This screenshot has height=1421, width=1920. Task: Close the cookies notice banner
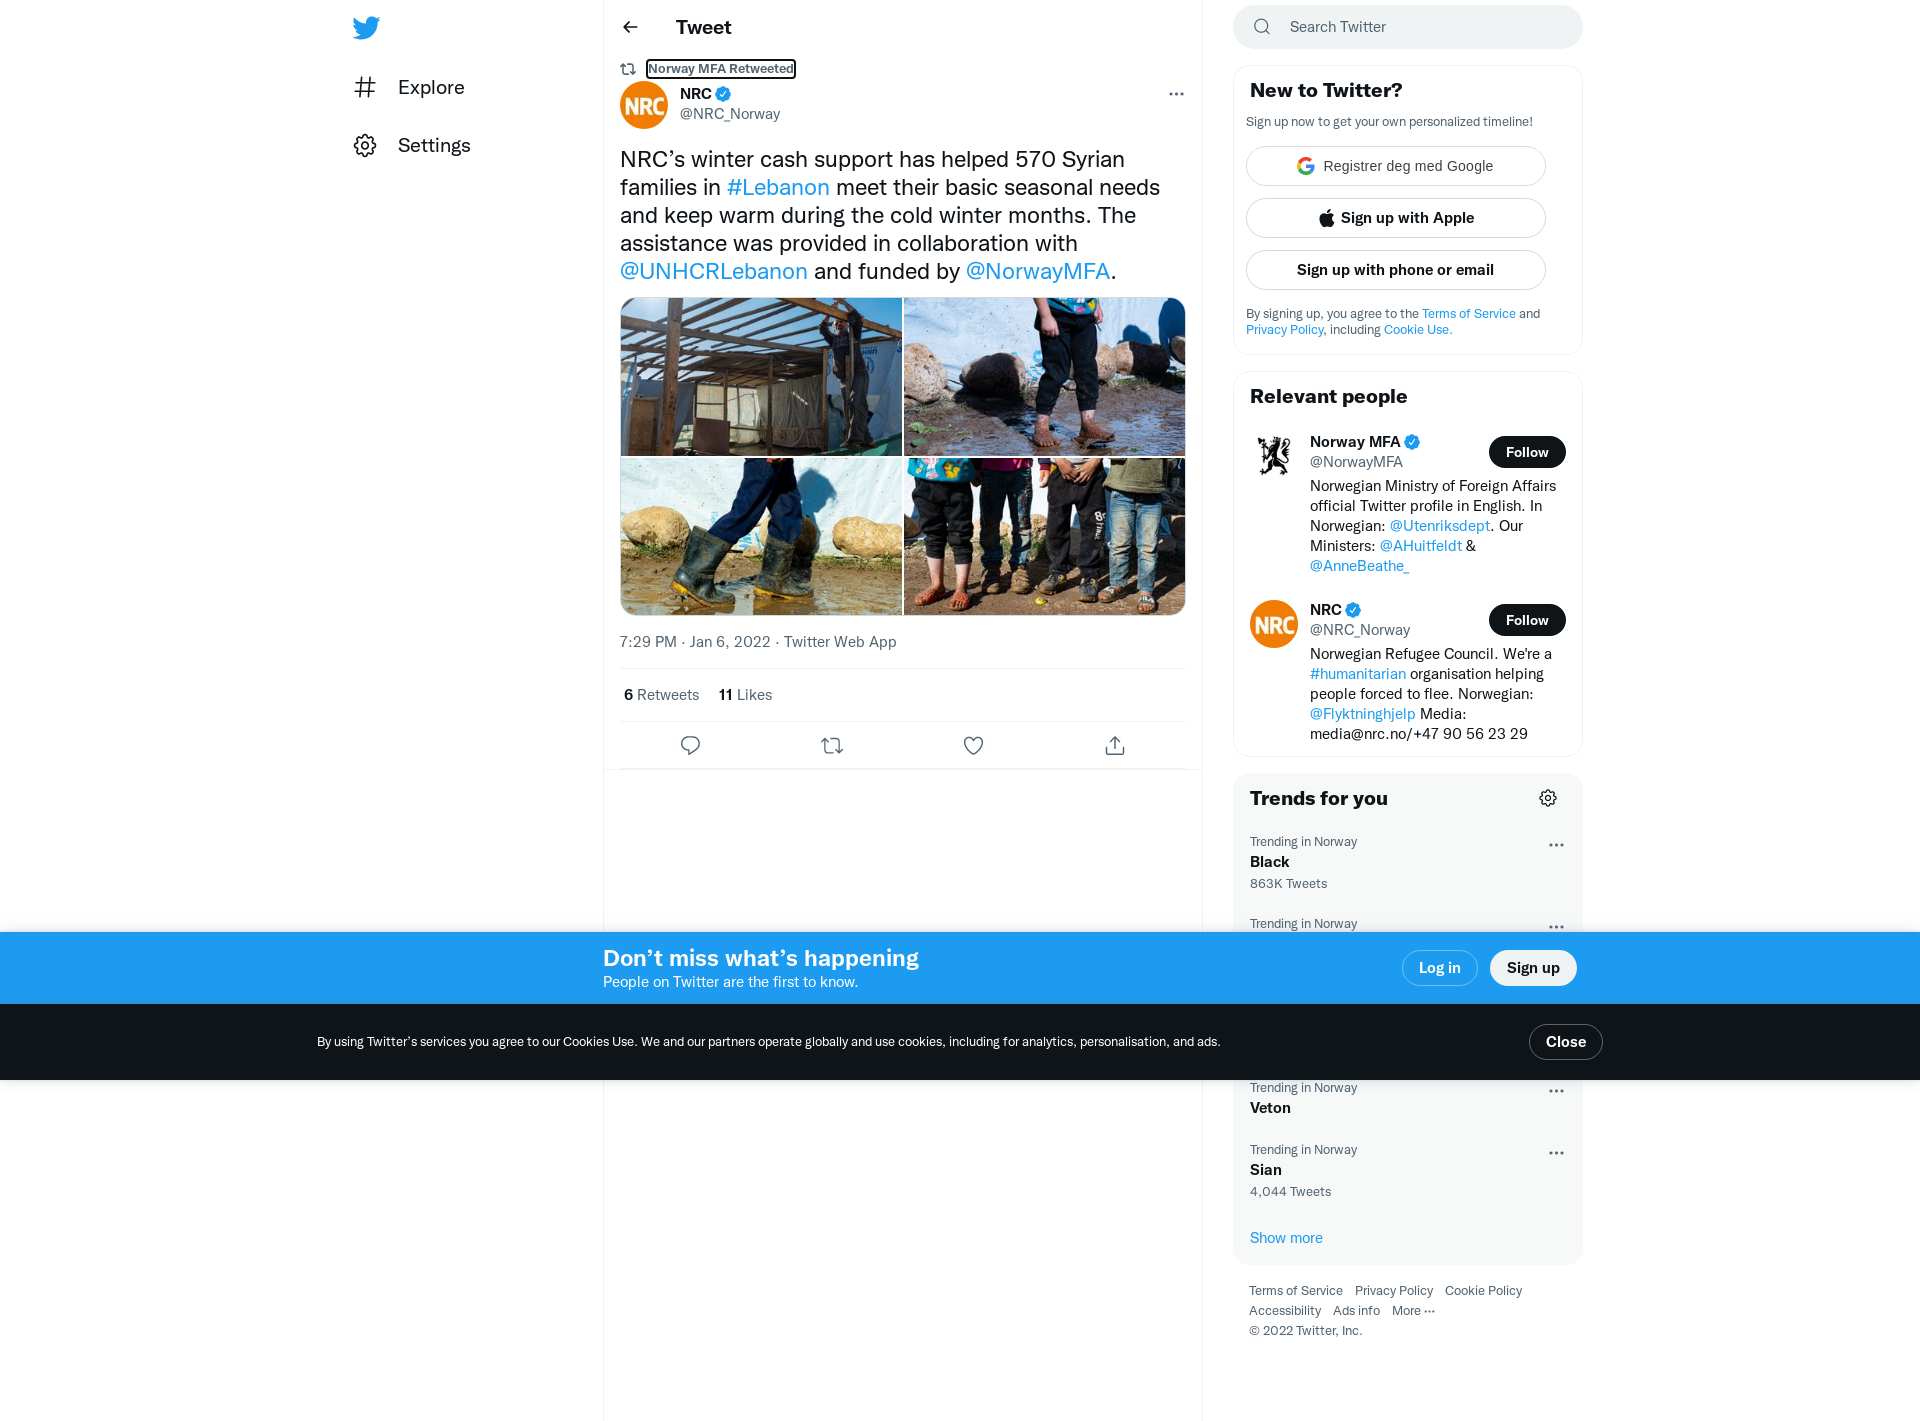click(1565, 1042)
